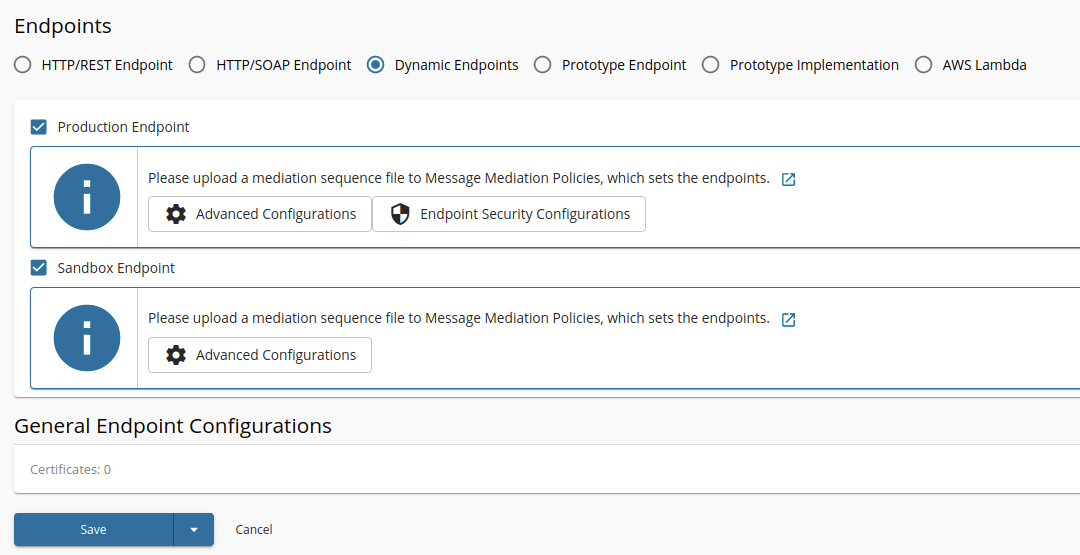Select the Dynamic Endpoints radio button
Screen dimensions: 1080x555
tap(375, 65)
